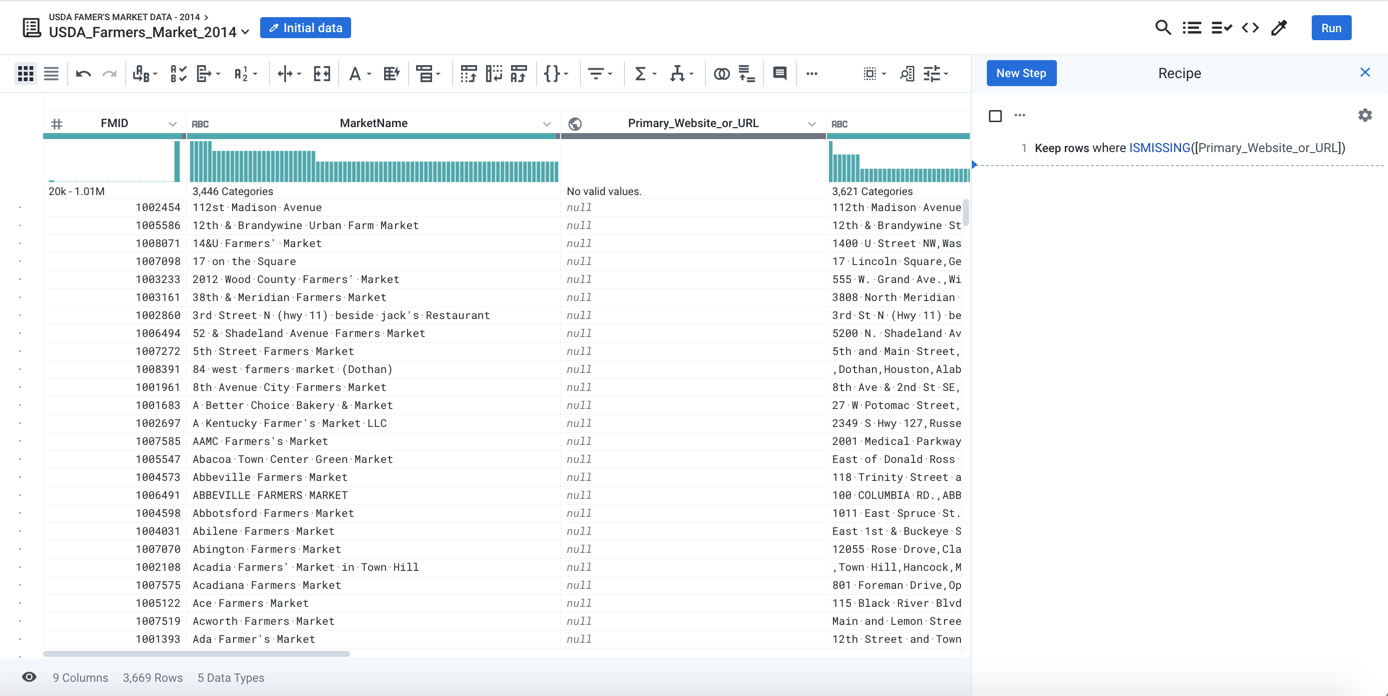Image resolution: width=1388 pixels, height=696 pixels.
Task: Click the eyedropper icon near Run
Action: click(x=1279, y=28)
